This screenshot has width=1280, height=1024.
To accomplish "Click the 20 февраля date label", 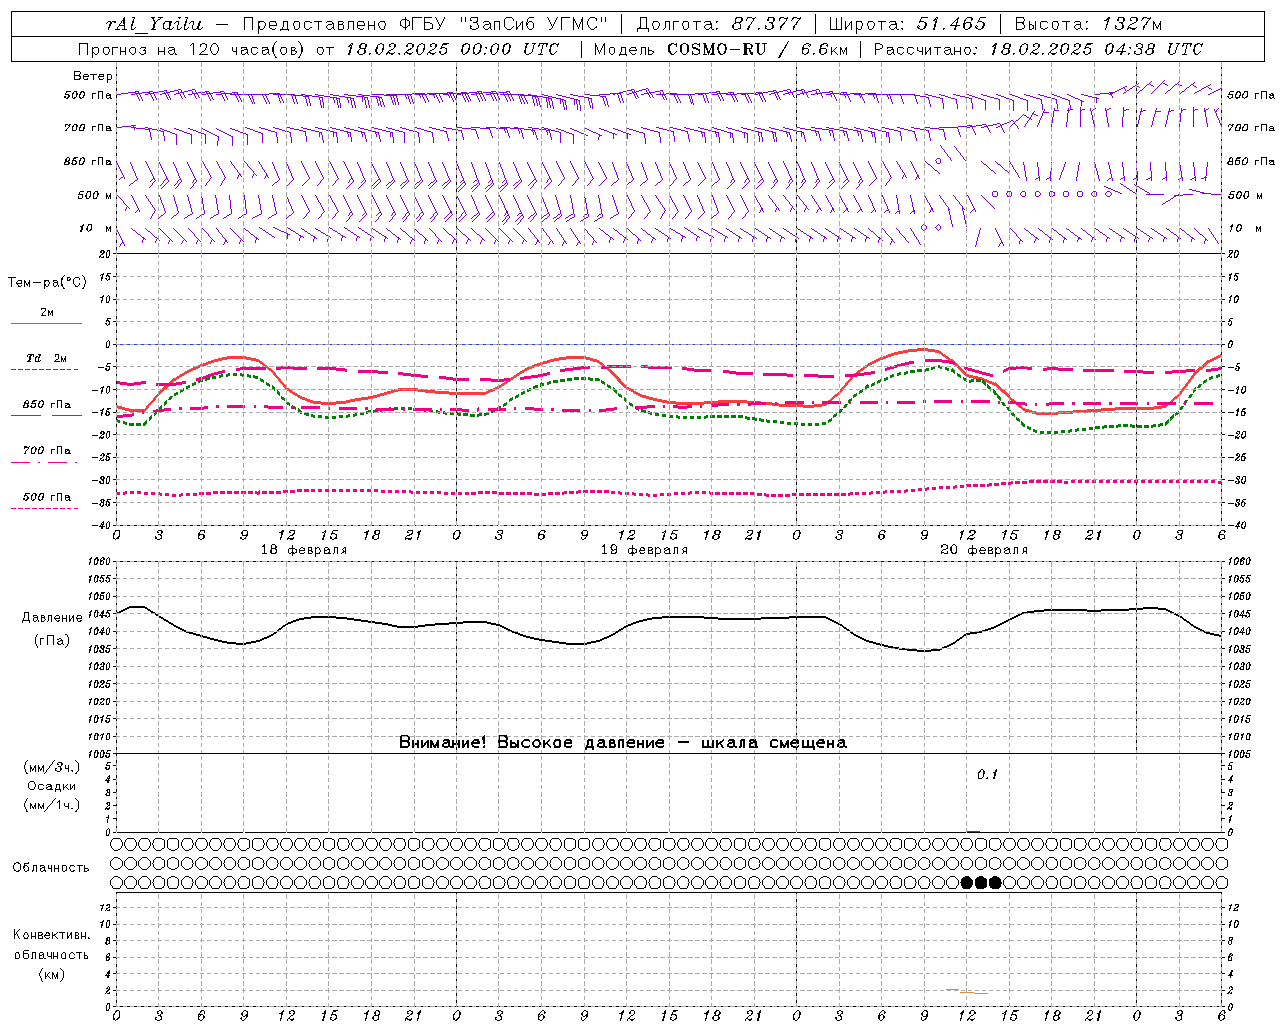I will (x=984, y=550).
